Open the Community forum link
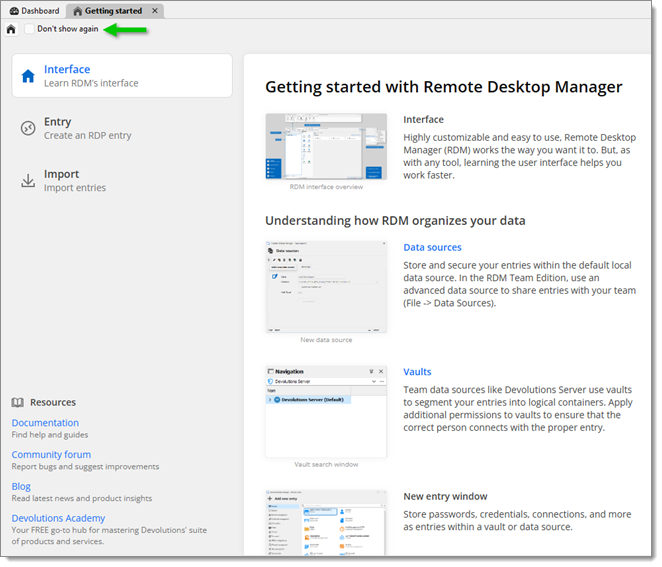The height and width of the screenshot is (567, 662). [x=51, y=455]
